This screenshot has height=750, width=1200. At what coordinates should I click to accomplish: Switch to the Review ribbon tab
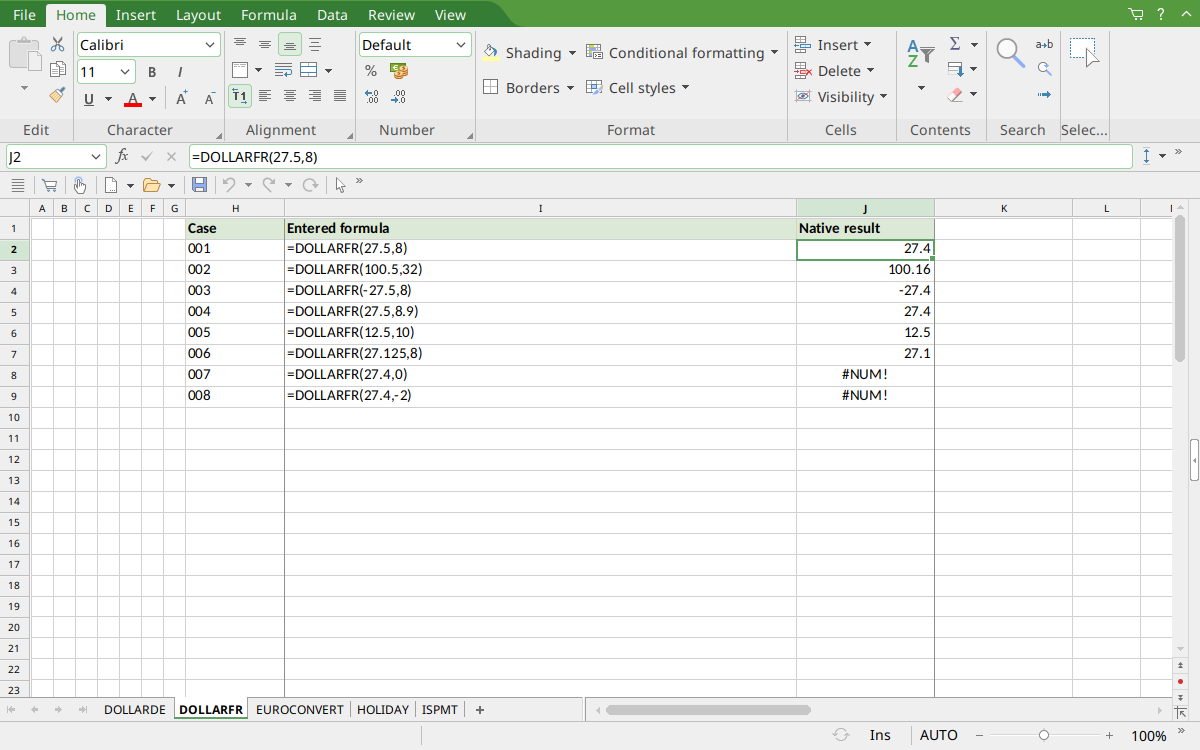391,15
